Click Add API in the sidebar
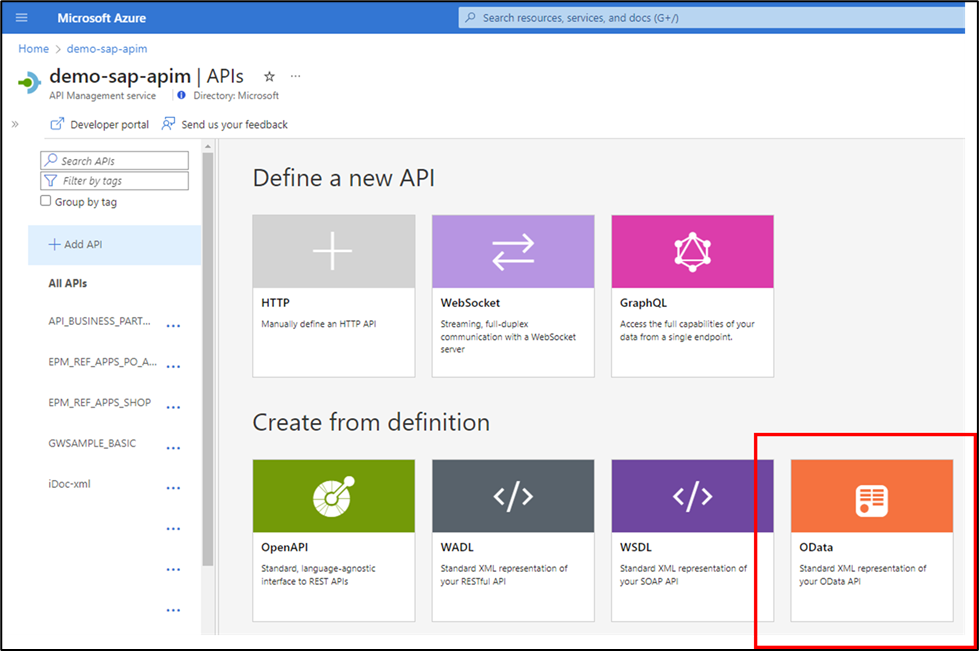This screenshot has height=651, width=979. (x=114, y=245)
